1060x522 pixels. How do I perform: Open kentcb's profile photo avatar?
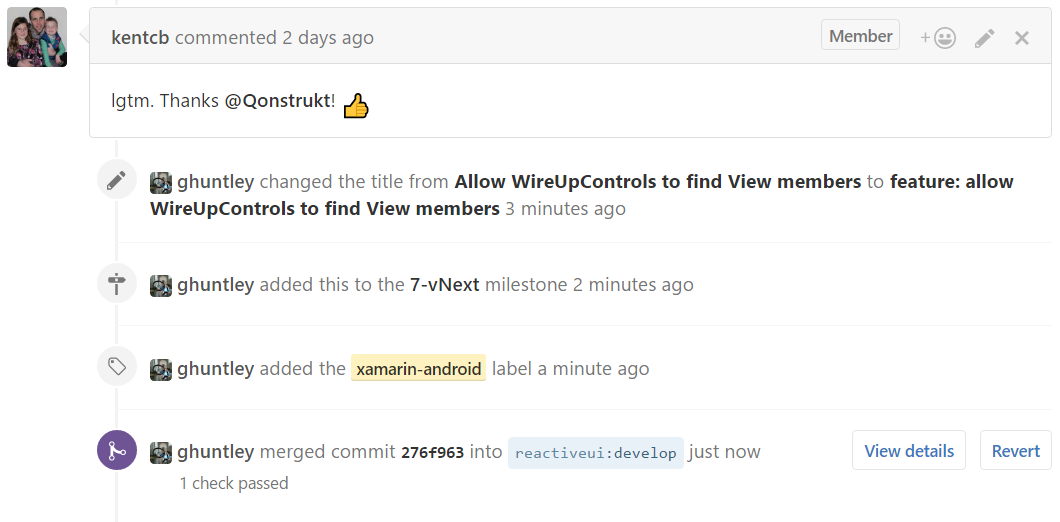37,37
